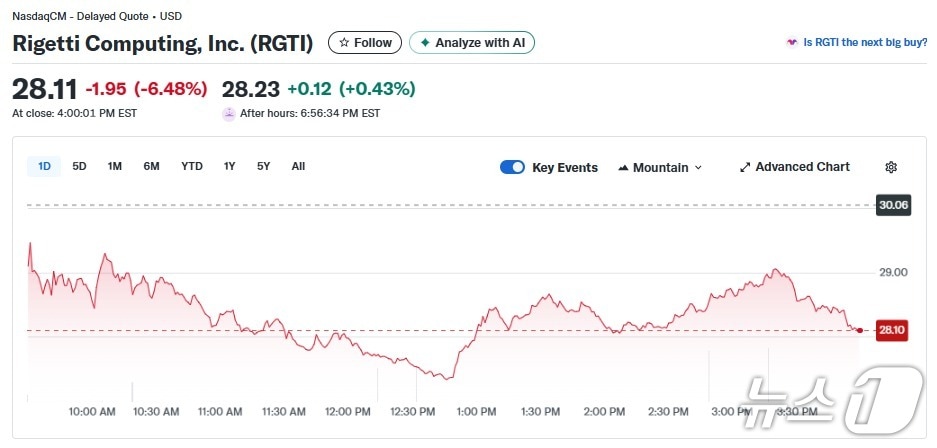Screen dimensions: 937x448
Task: Click the after hours moon icon
Action: pos(229,114)
